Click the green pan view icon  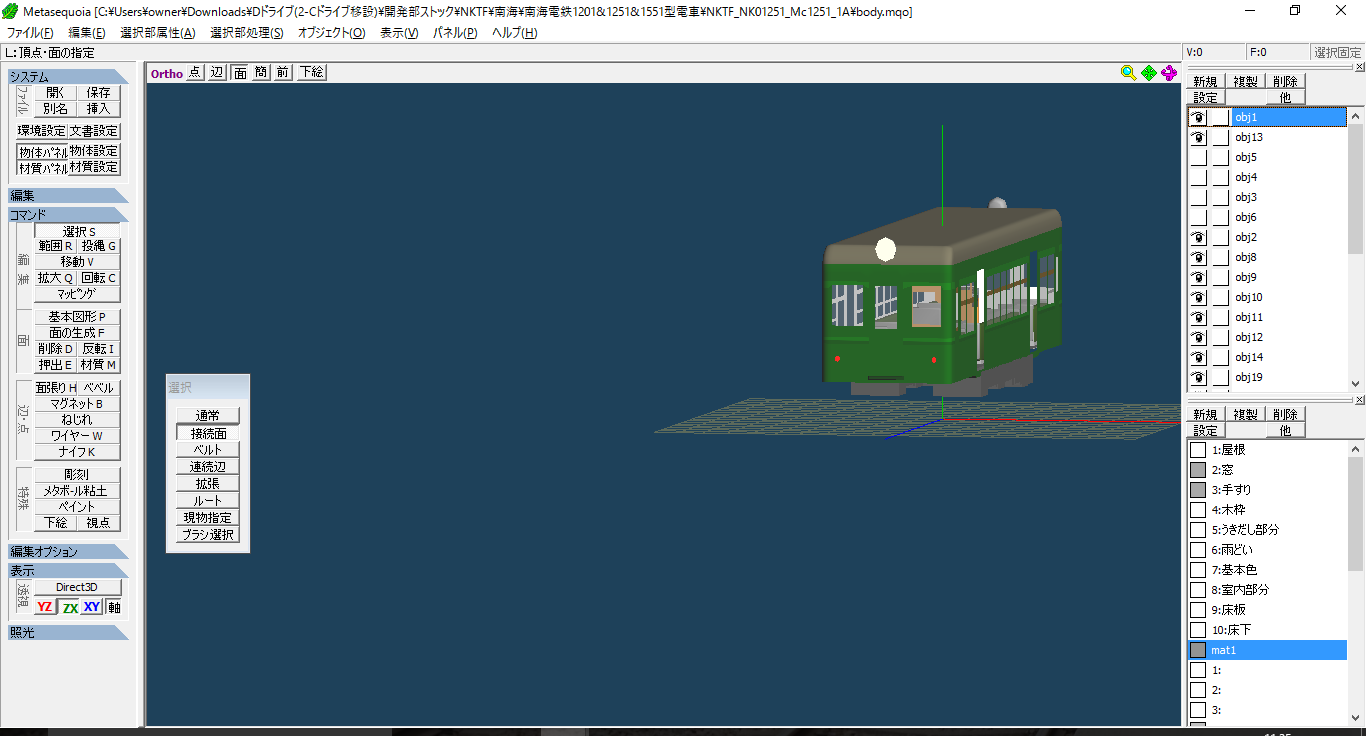(x=1148, y=72)
